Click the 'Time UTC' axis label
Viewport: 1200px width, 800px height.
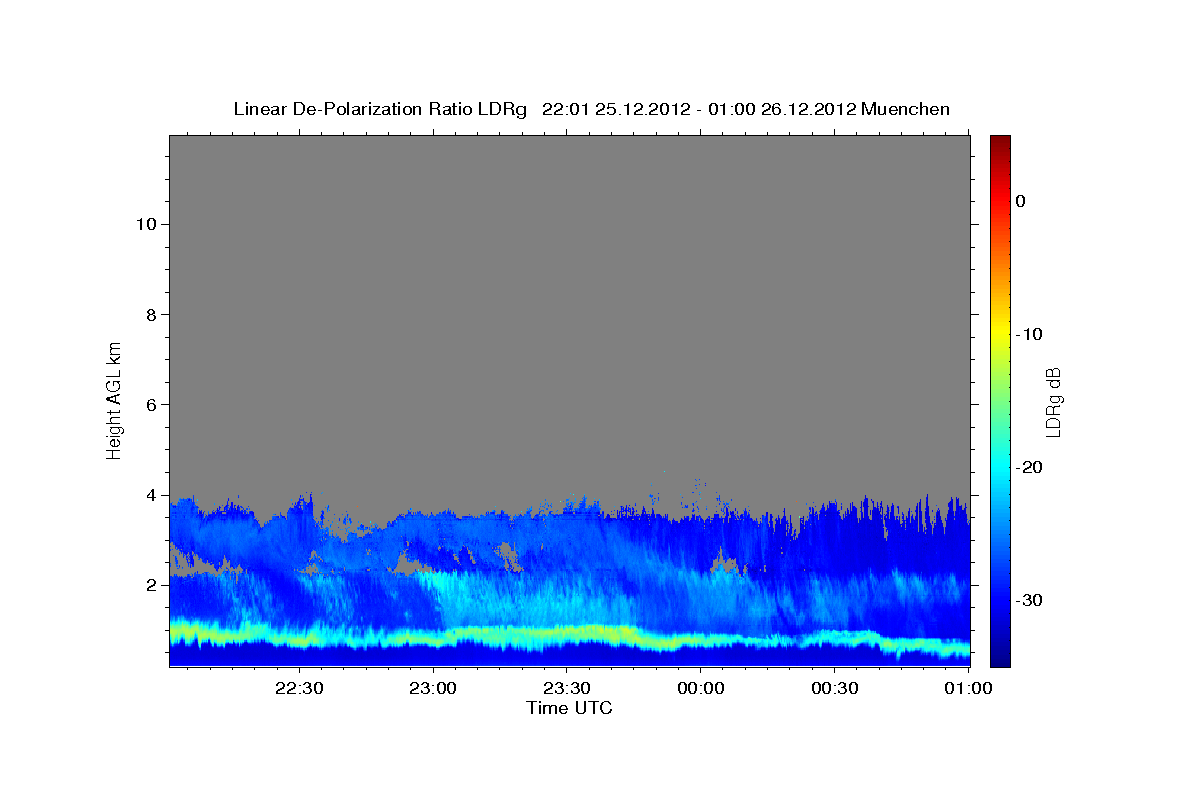point(569,708)
